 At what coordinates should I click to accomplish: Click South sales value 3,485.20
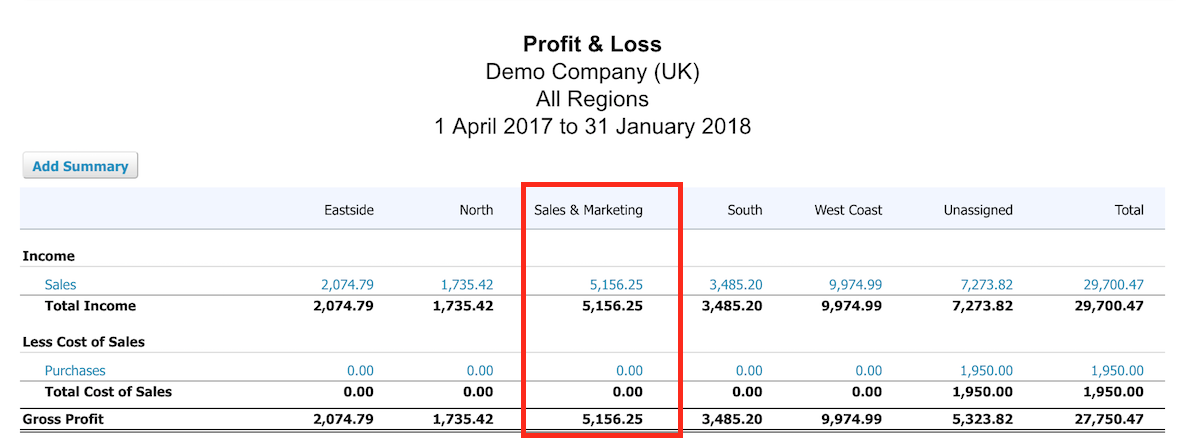tap(735, 285)
